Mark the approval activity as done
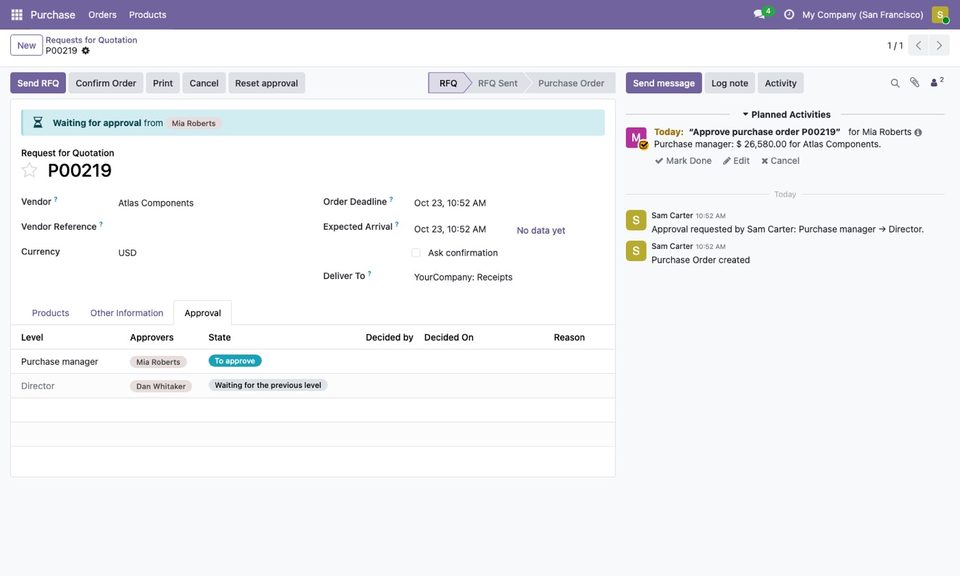 coord(683,161)
